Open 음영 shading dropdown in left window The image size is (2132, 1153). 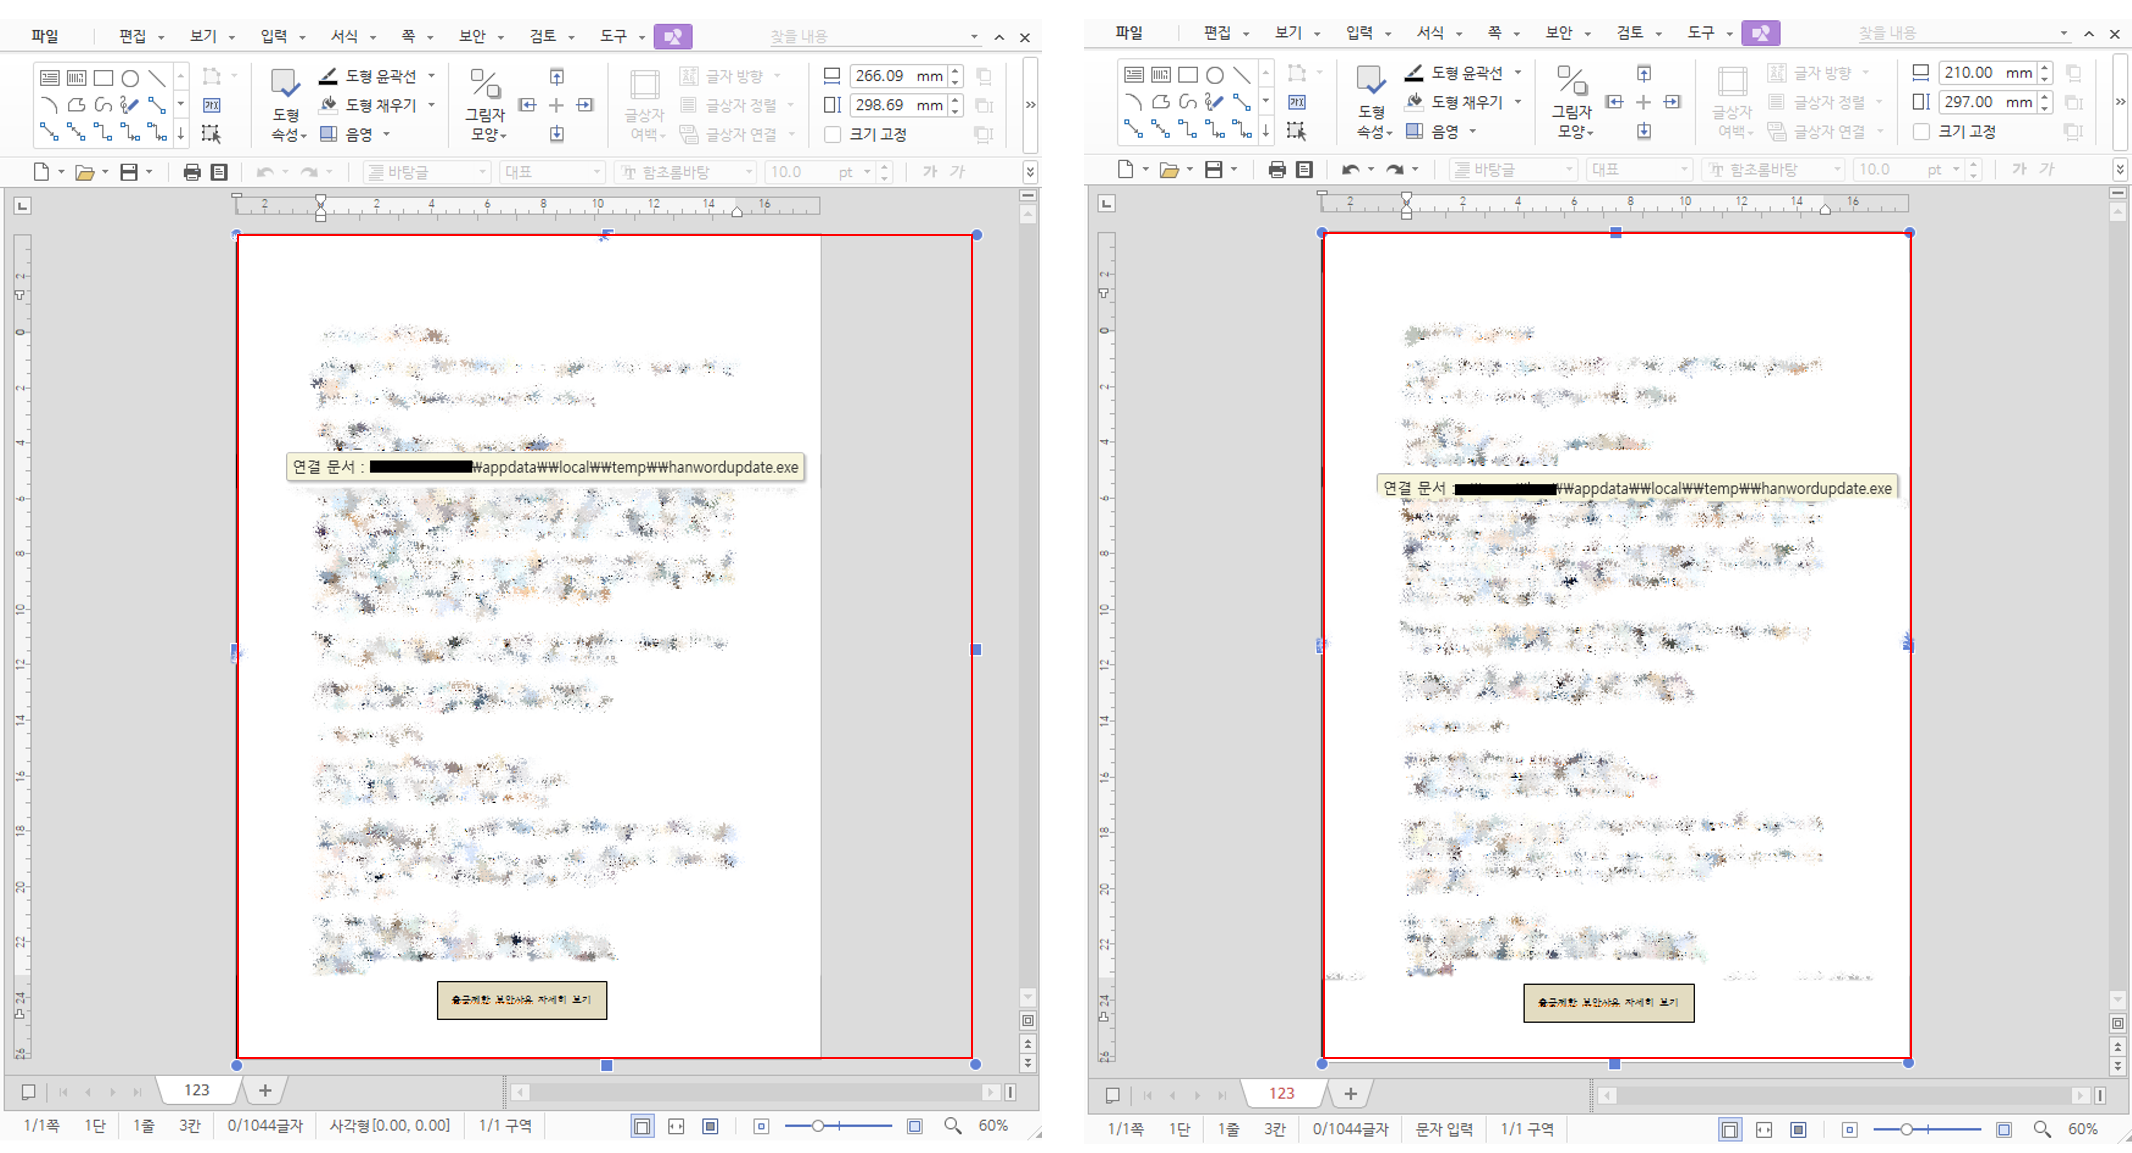[387, 134]
